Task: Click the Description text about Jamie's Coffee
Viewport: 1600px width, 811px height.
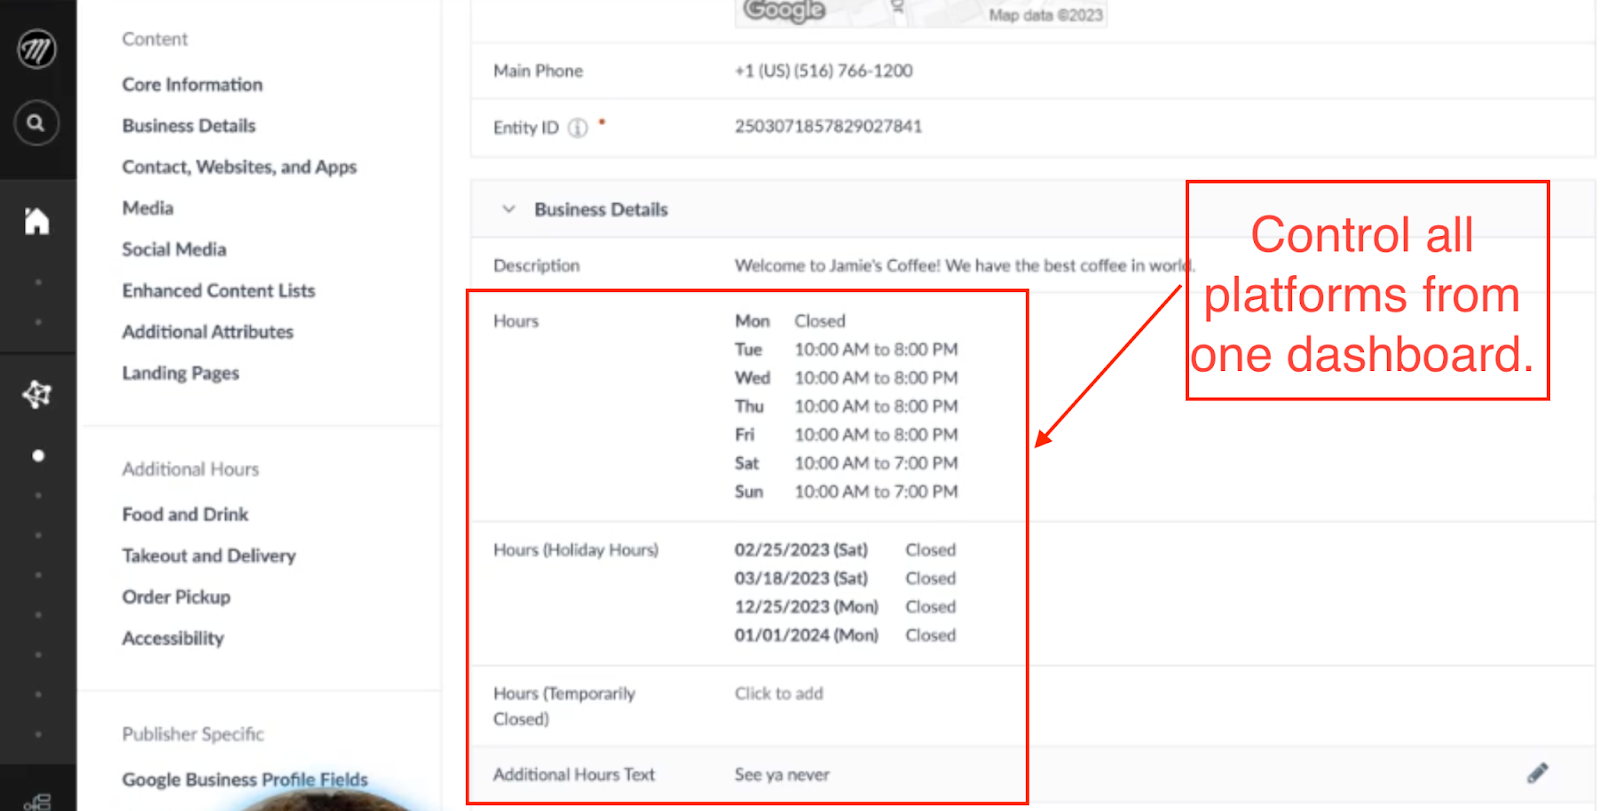Action: pyautogui.click(x=964, y=265)
